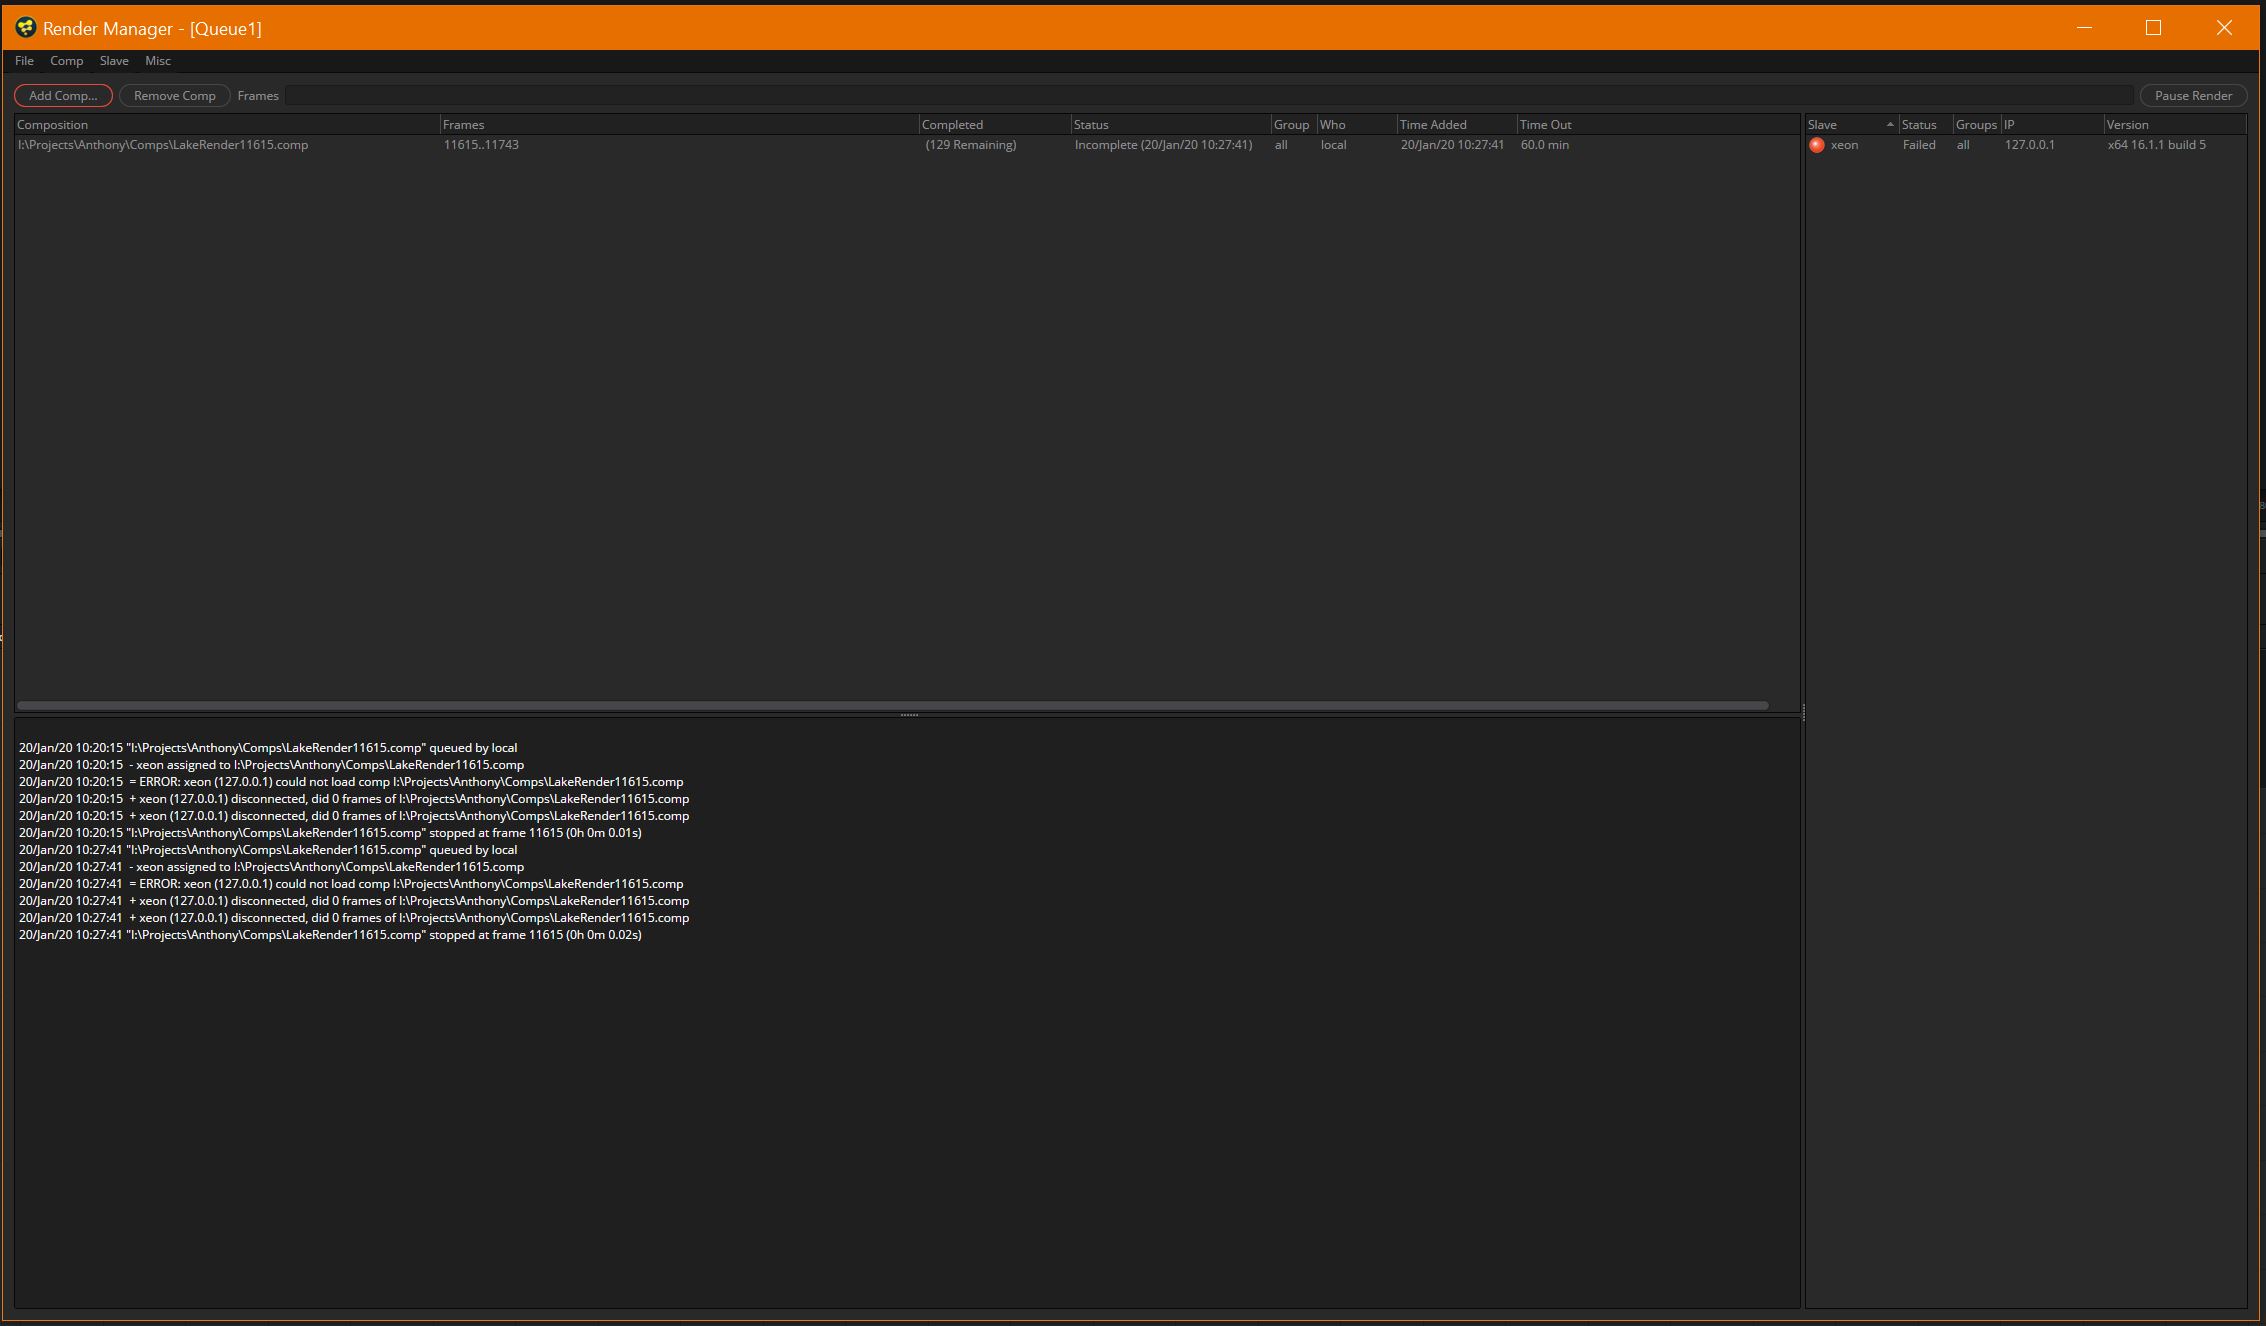Viewport: 2266px width, 1326px height.
Task: Click into the Frames input field
Action: [1209, 96]
